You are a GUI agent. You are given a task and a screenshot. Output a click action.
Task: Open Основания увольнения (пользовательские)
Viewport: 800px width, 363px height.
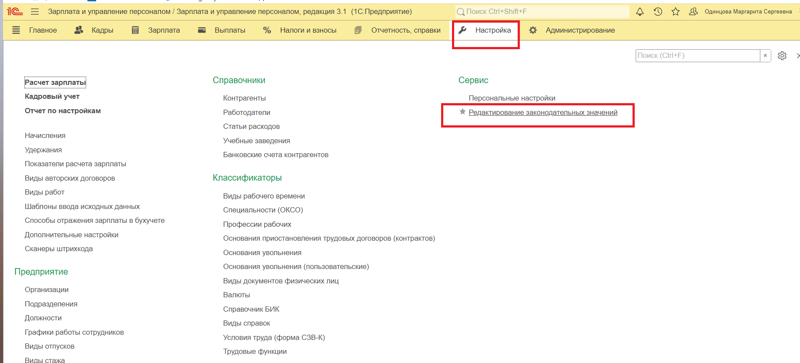click(296, 267)
